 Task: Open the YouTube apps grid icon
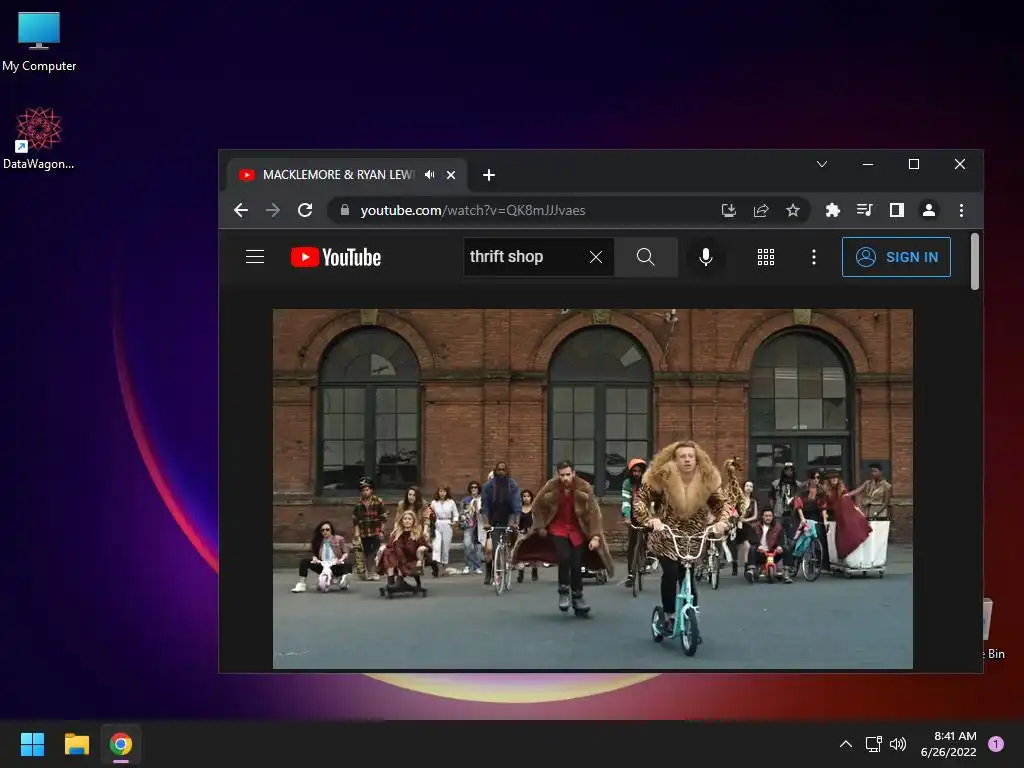(x=766, y=257)
